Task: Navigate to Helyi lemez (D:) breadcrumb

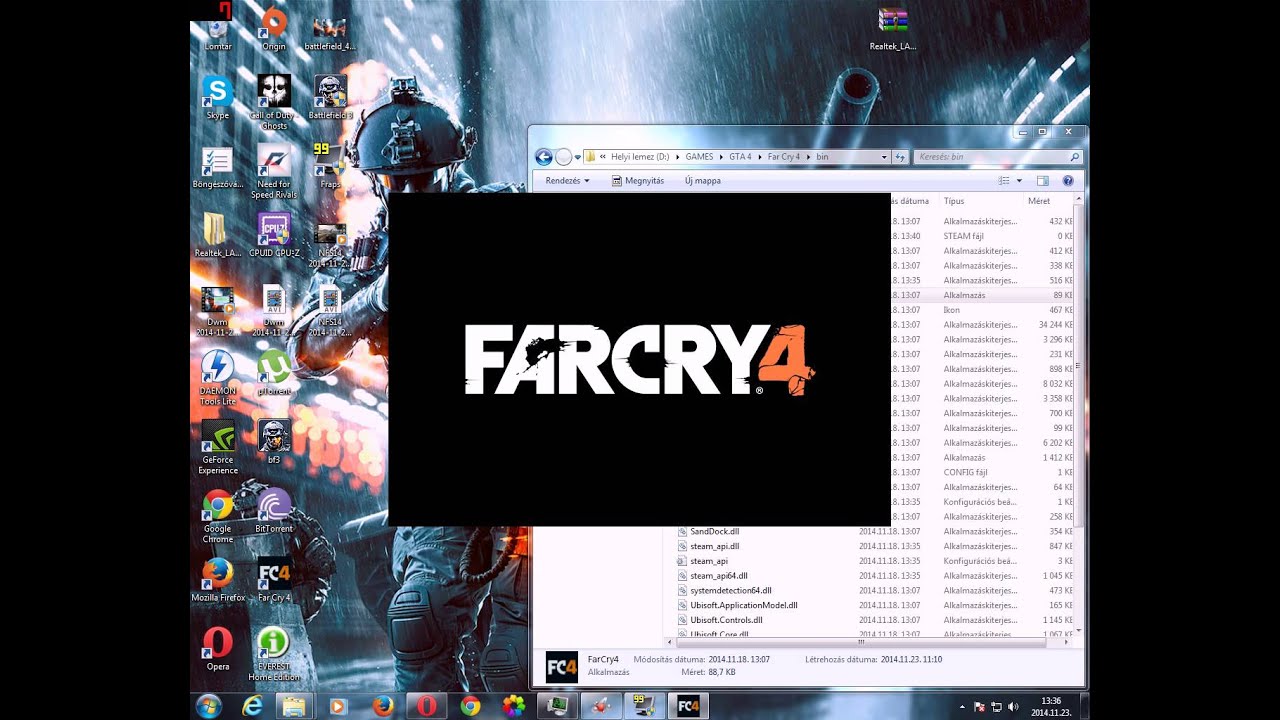Action: [641, 157]
